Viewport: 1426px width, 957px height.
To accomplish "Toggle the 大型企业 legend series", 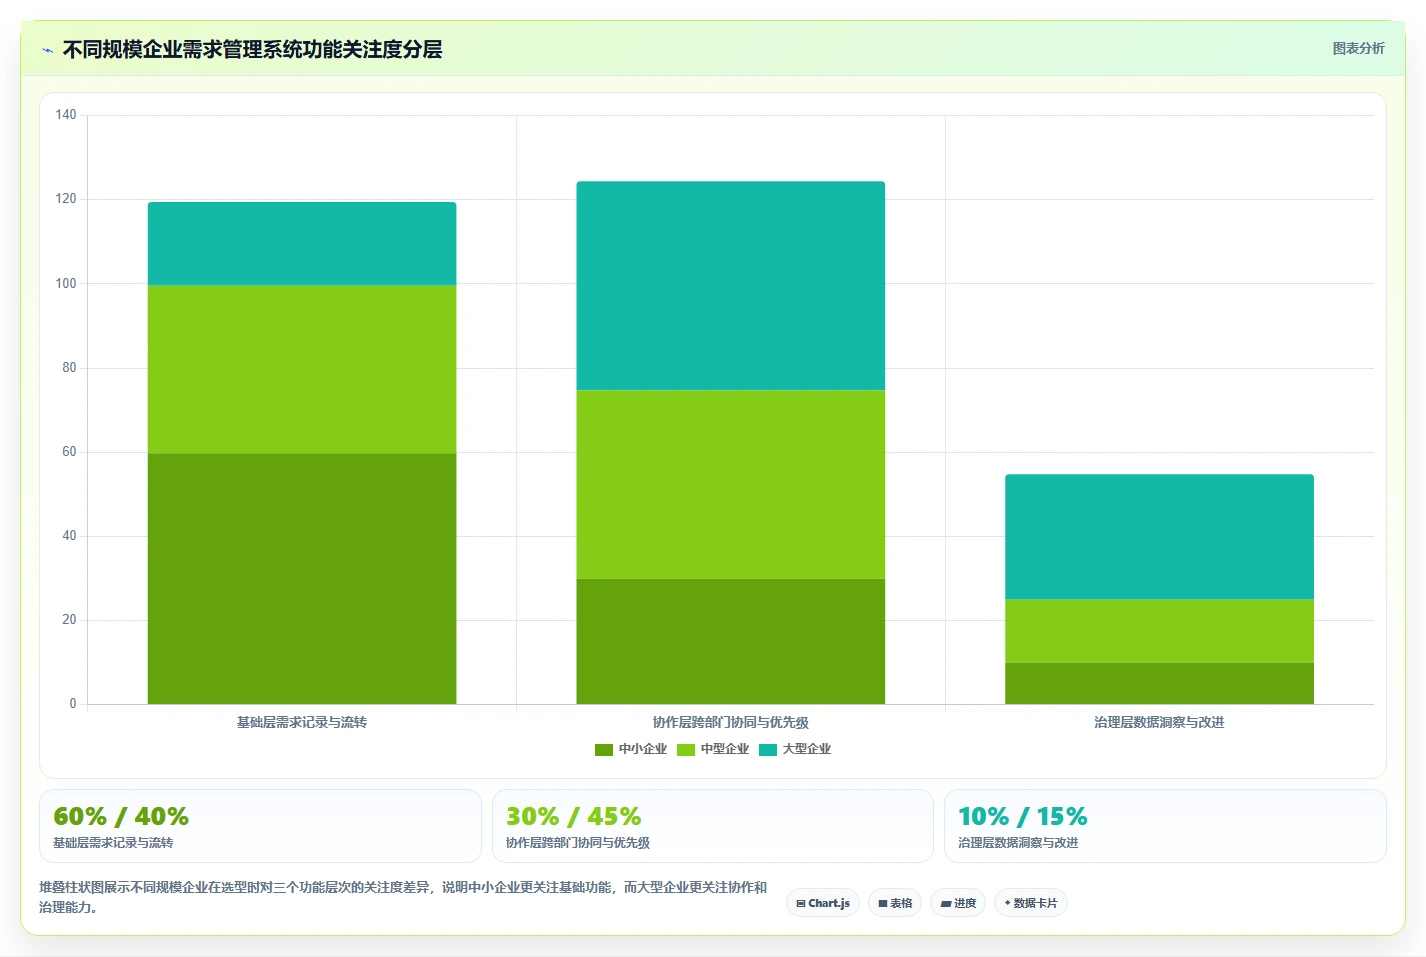I will [795, 749].
